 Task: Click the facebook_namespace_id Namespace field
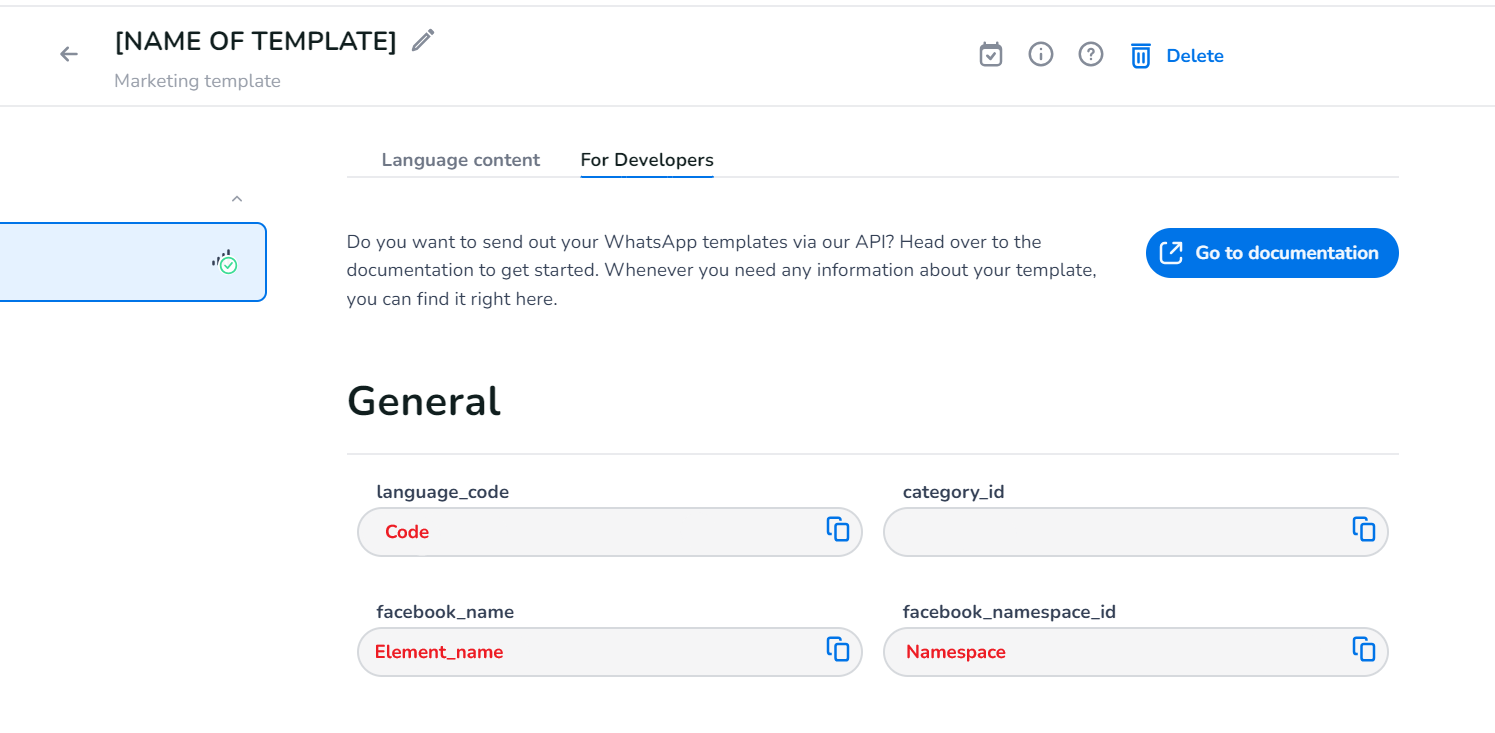(1115, 652)
